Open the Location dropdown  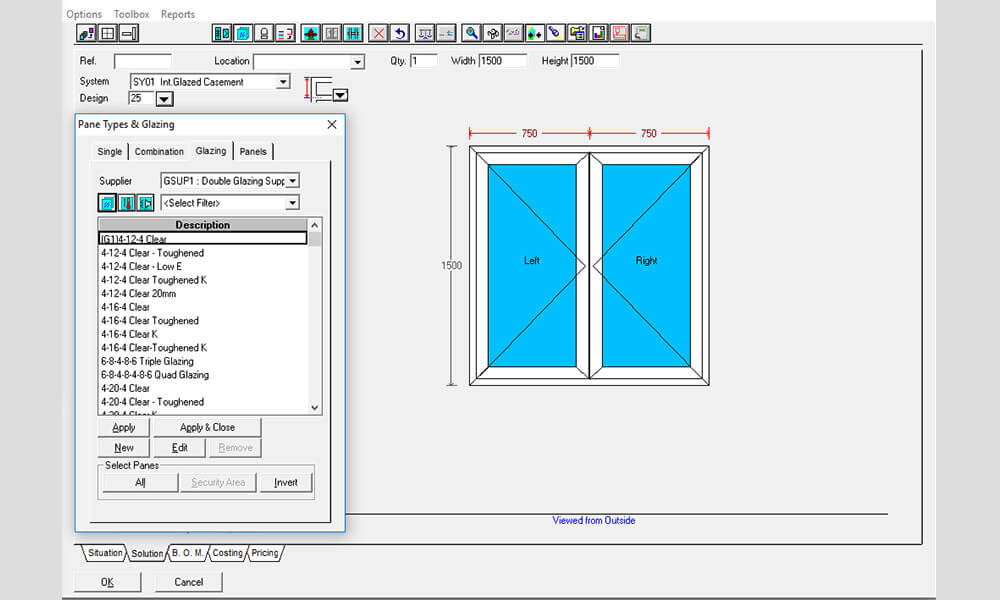[356, 61]
